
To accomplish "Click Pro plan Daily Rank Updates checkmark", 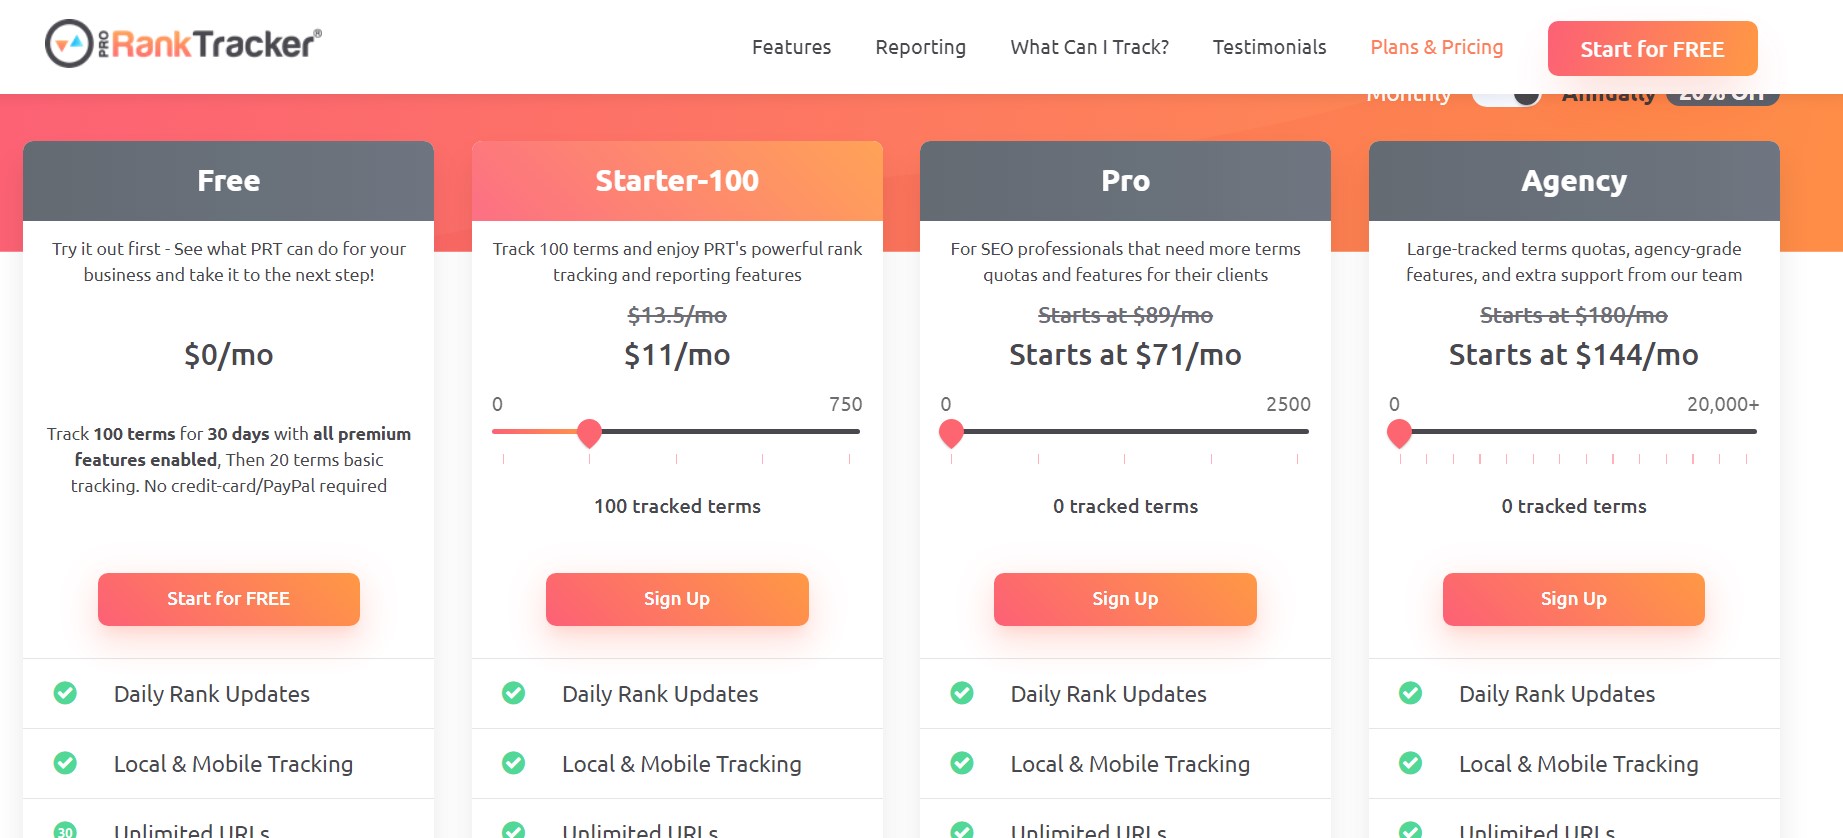I will click(962, 693).
